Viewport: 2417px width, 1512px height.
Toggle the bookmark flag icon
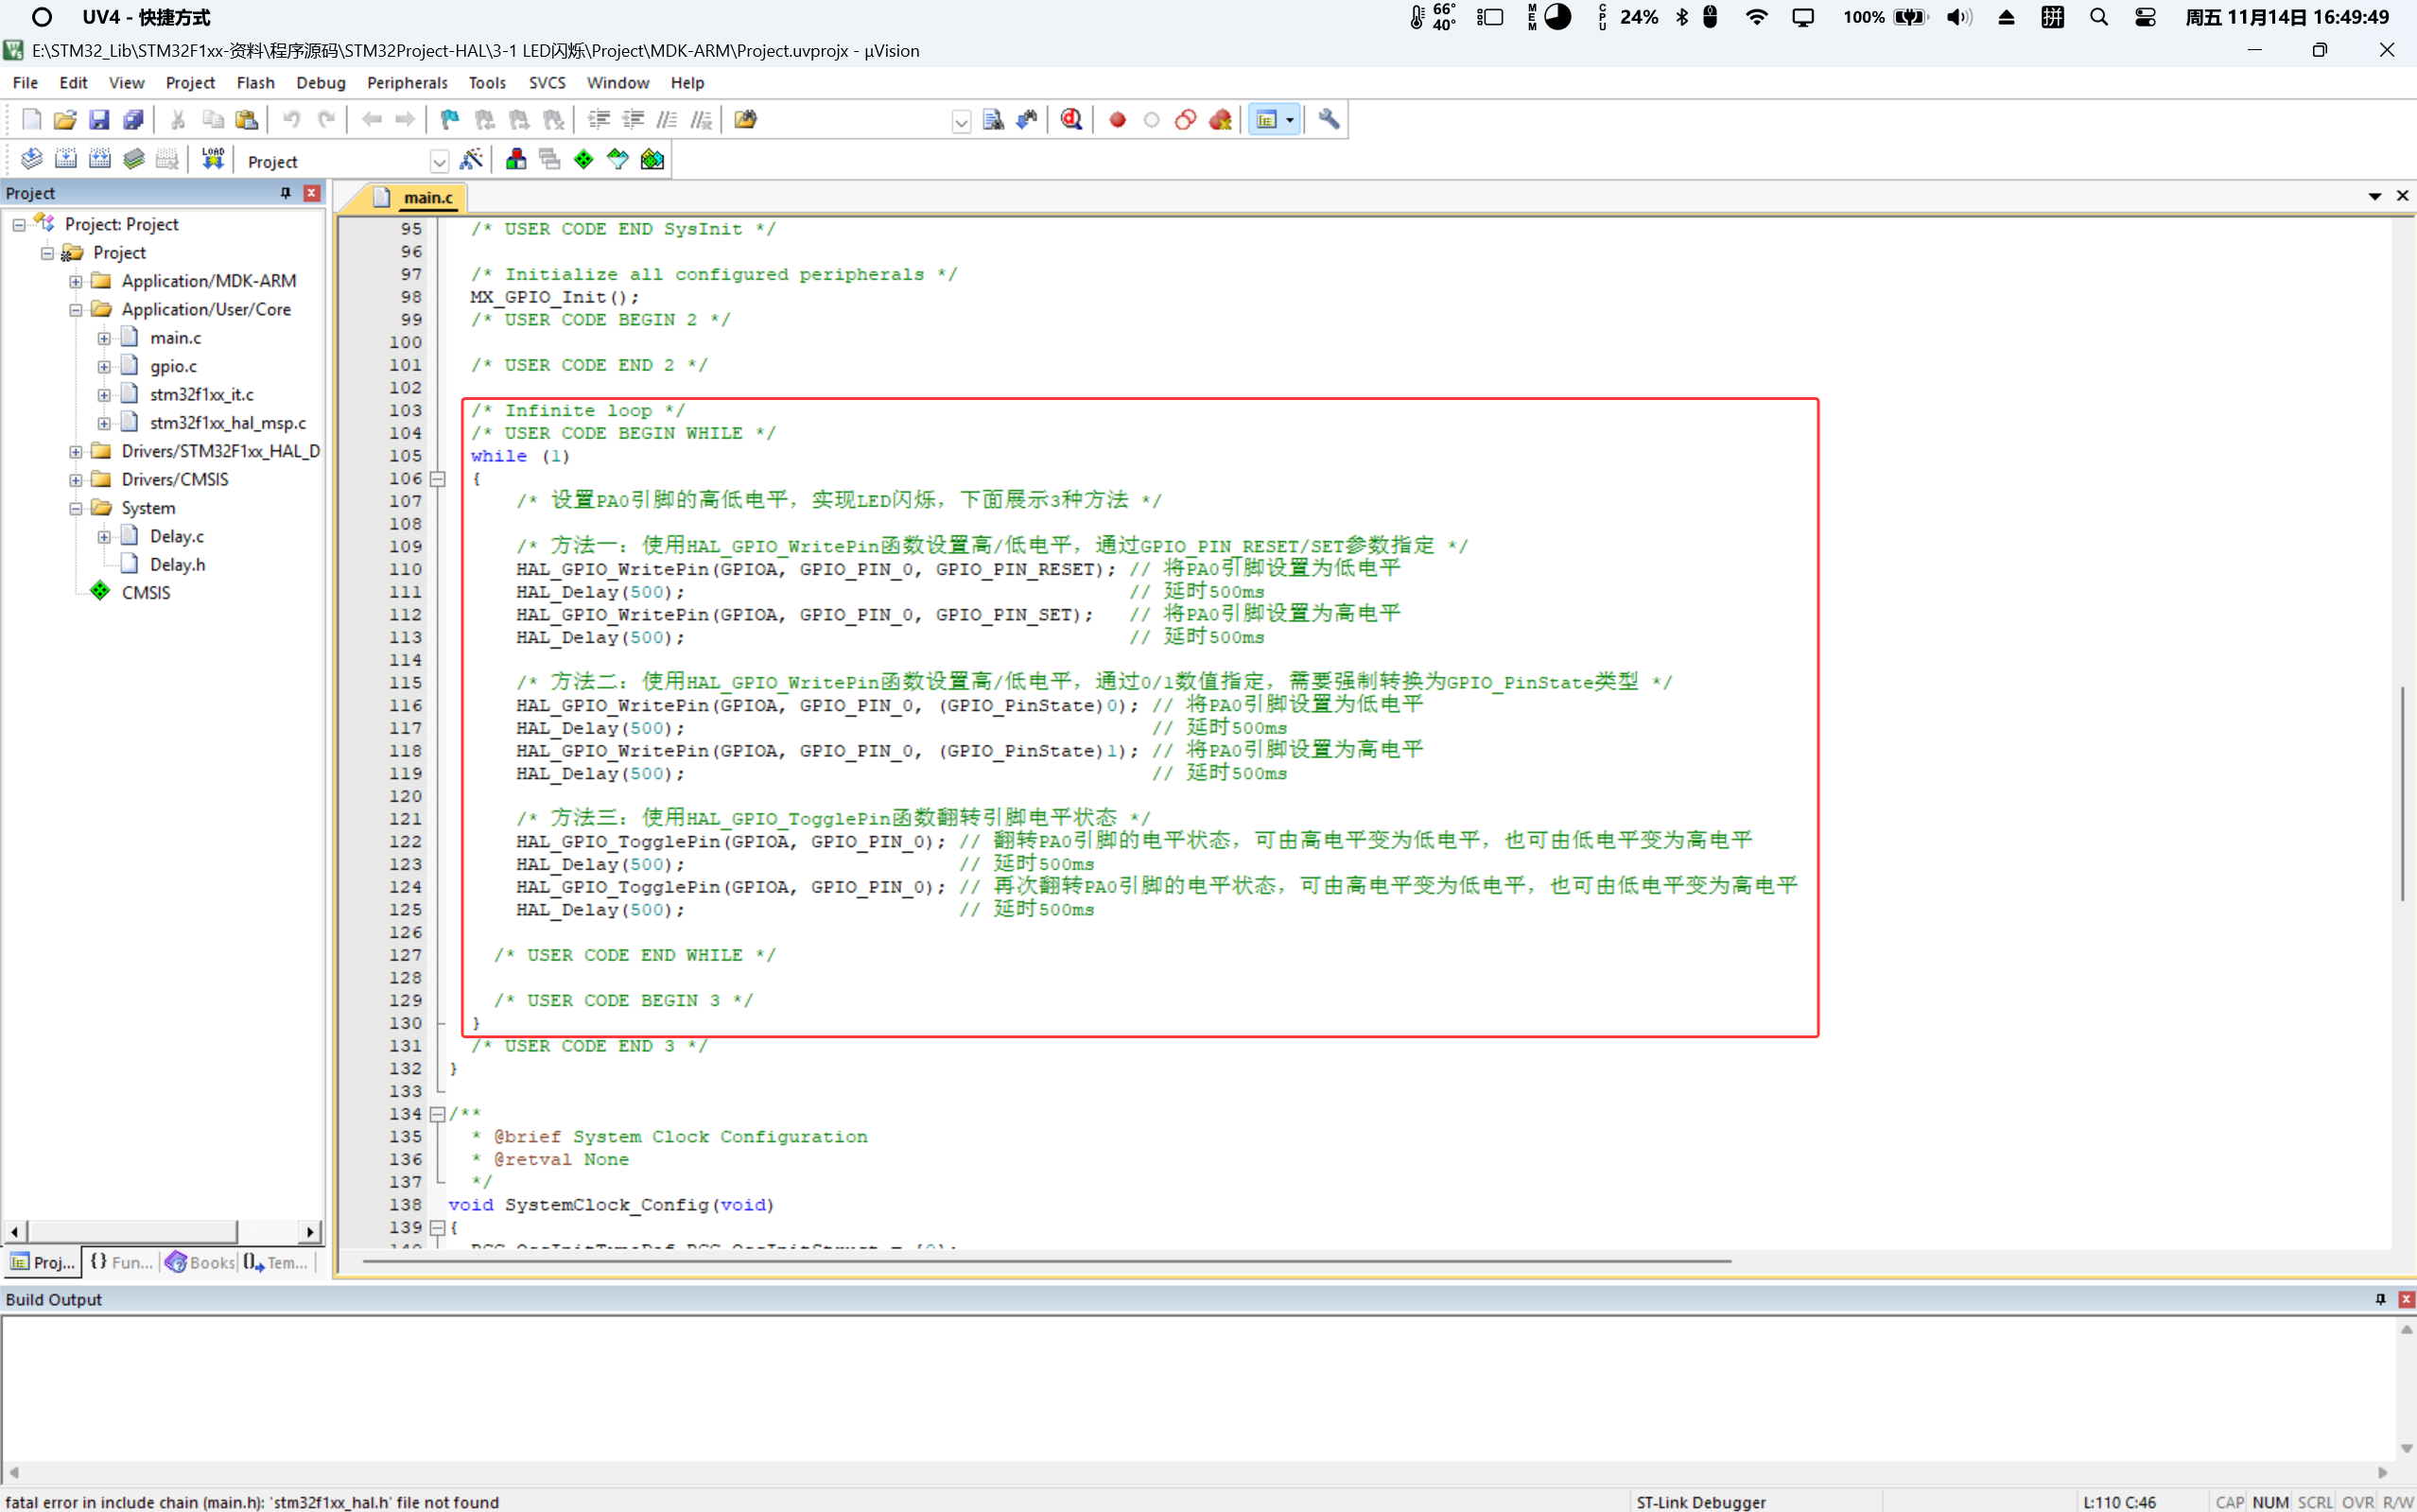coord(450,120)
